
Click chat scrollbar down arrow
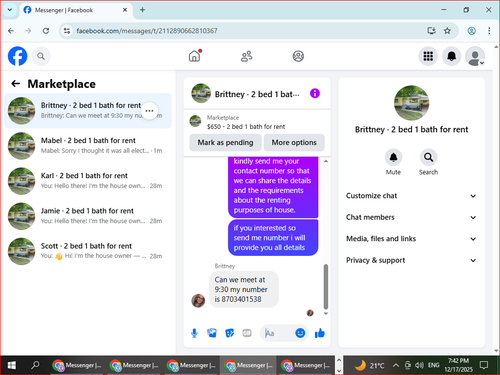pos(326,313)
